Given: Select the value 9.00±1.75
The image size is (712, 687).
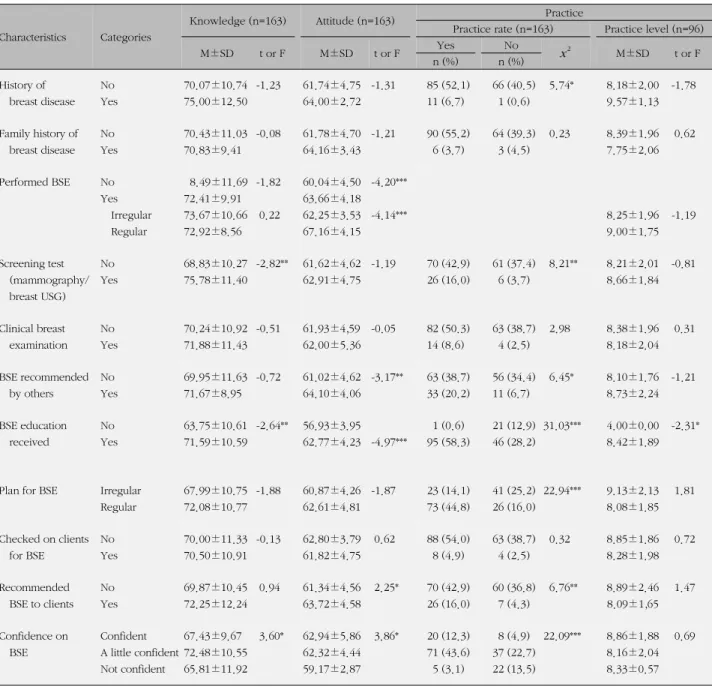Looking at the screenshot, I should point(633,232).
